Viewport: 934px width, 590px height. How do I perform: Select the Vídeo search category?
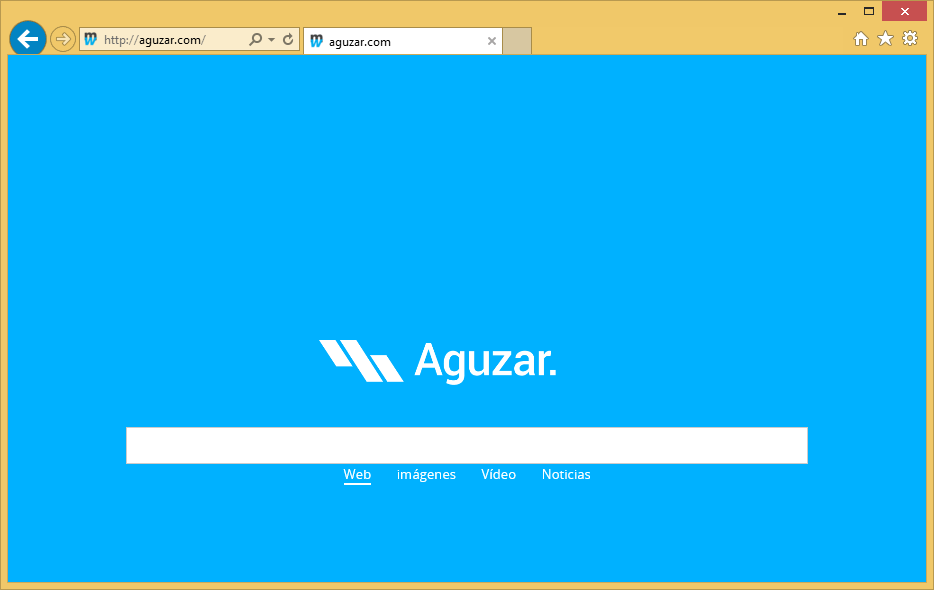click(x=498, y=474)
